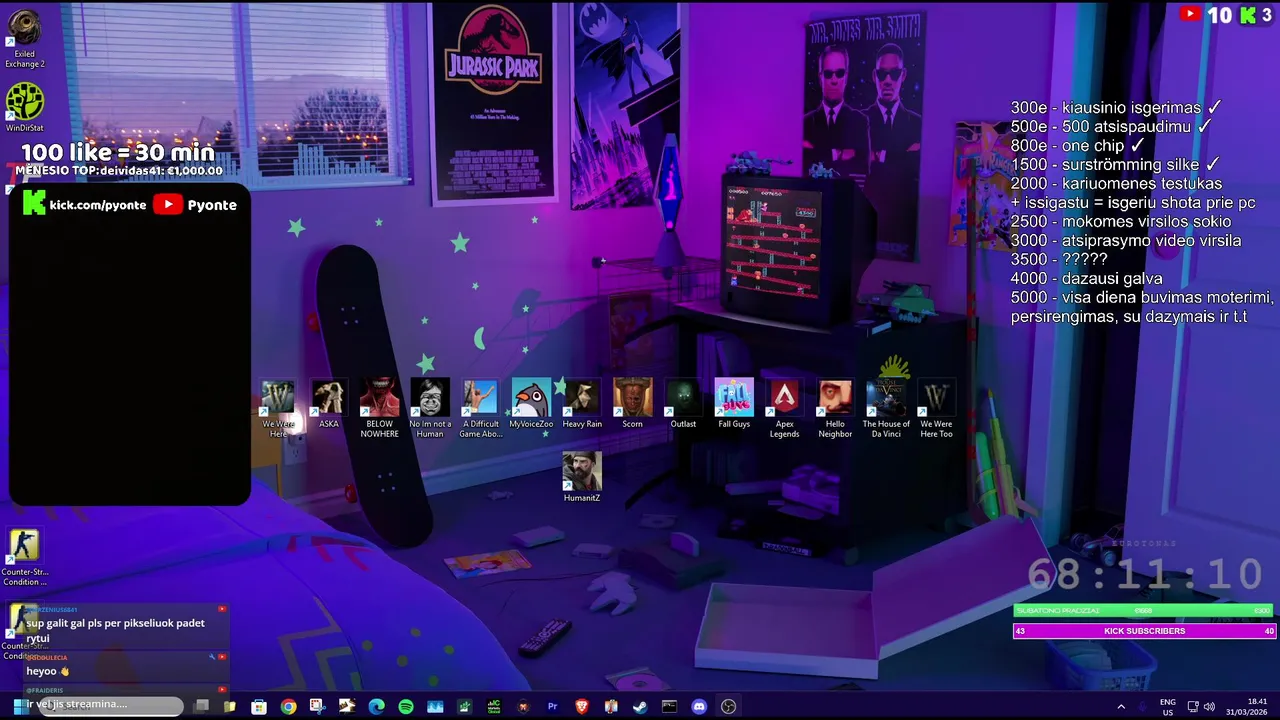Select the Outlast desktop shortcut
The height and width of the screenshot is (720, 1280).
pyautogui.click(x=683, y=404)
